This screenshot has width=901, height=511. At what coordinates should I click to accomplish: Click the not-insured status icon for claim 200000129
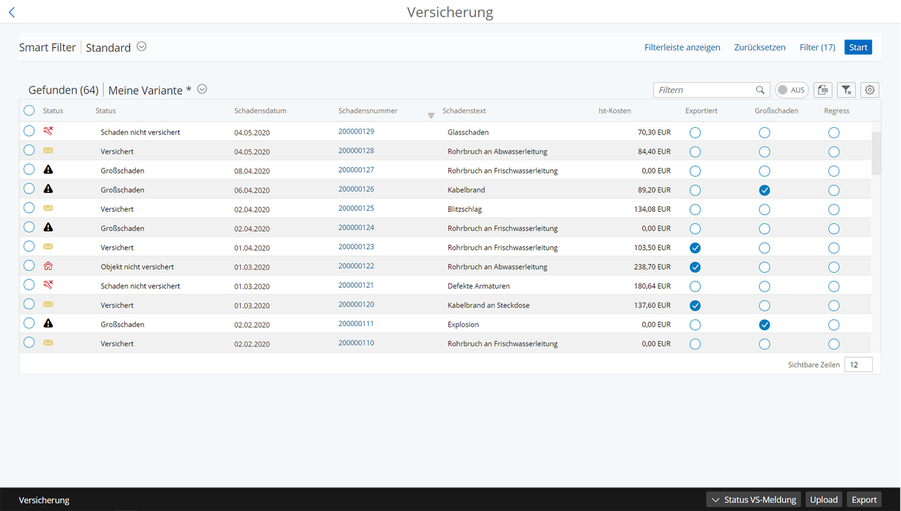coord(48,131)
